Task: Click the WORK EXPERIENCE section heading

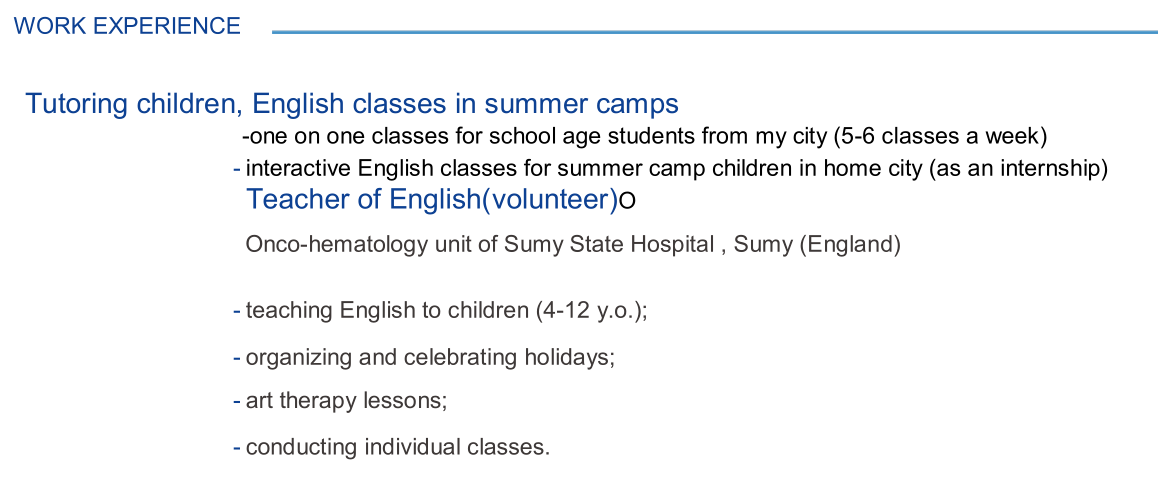Action: pos(127,27)
